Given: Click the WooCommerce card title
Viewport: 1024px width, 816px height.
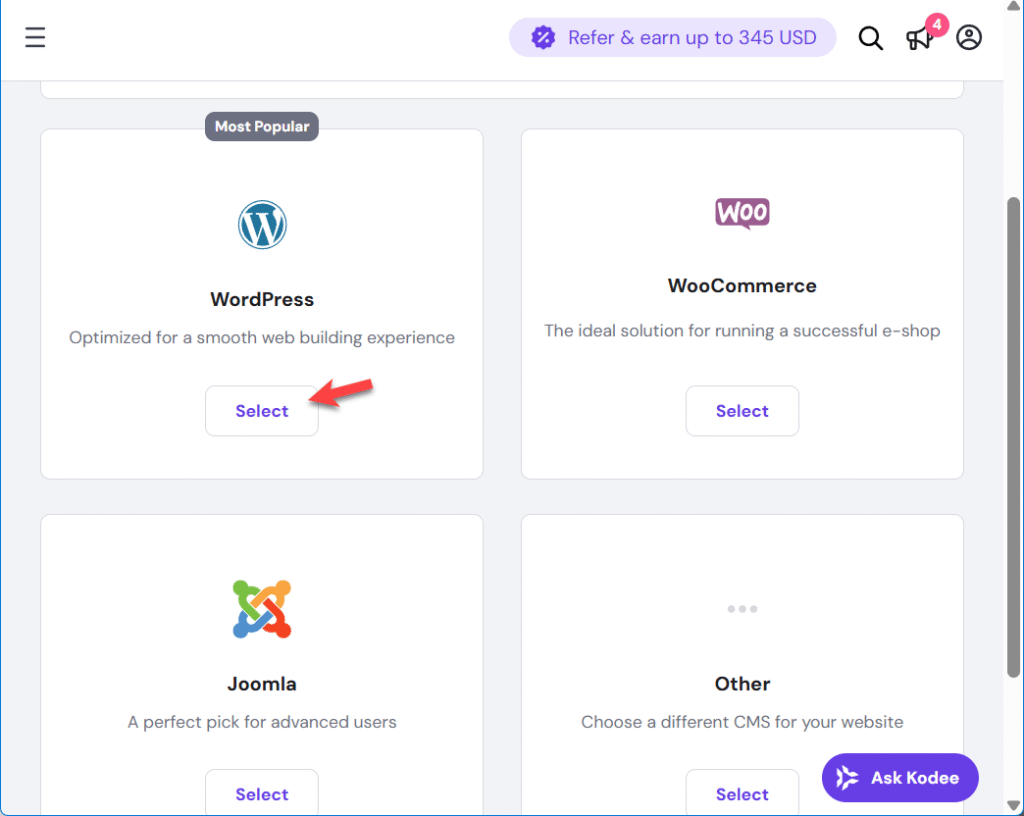Looking at the screenshot, I should tap(742, 286).
